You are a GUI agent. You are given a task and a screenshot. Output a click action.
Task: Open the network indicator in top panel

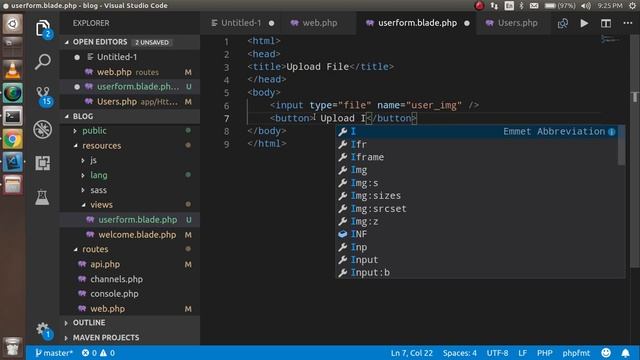[x=494, y=6]
